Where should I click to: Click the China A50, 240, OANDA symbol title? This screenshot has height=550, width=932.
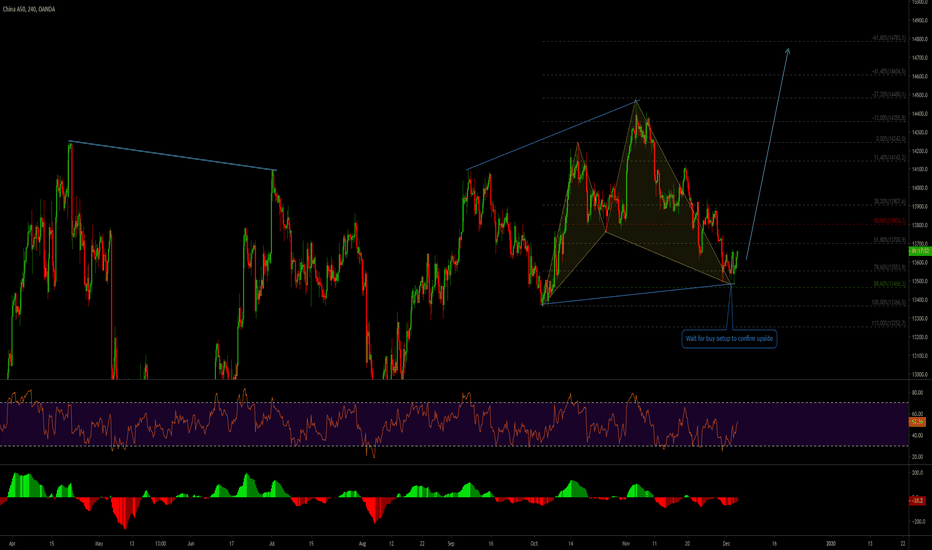(x=29, y=9)
